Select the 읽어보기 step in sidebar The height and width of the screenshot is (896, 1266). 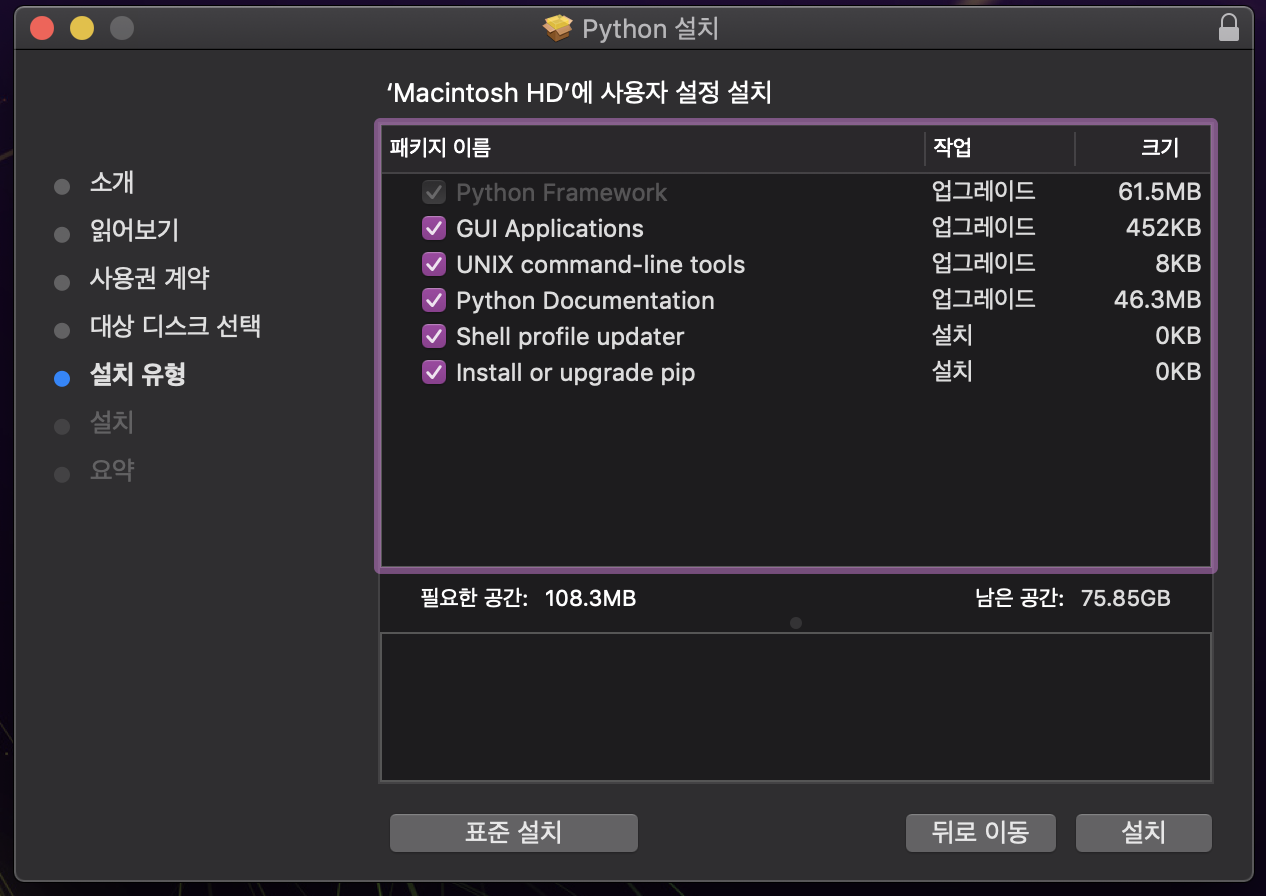coord(134,231)
